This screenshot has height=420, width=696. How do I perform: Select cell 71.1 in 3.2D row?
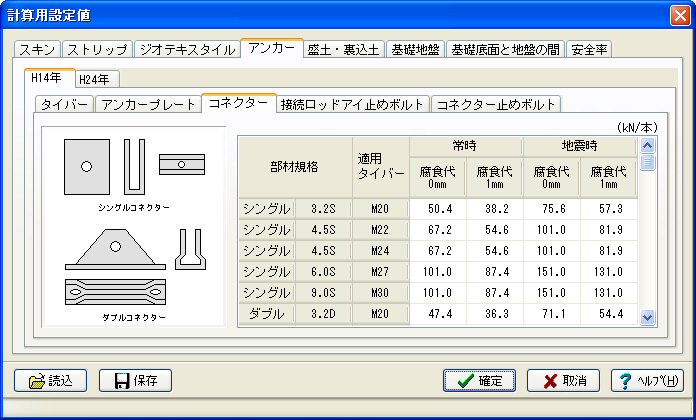(x=552, y=314)
